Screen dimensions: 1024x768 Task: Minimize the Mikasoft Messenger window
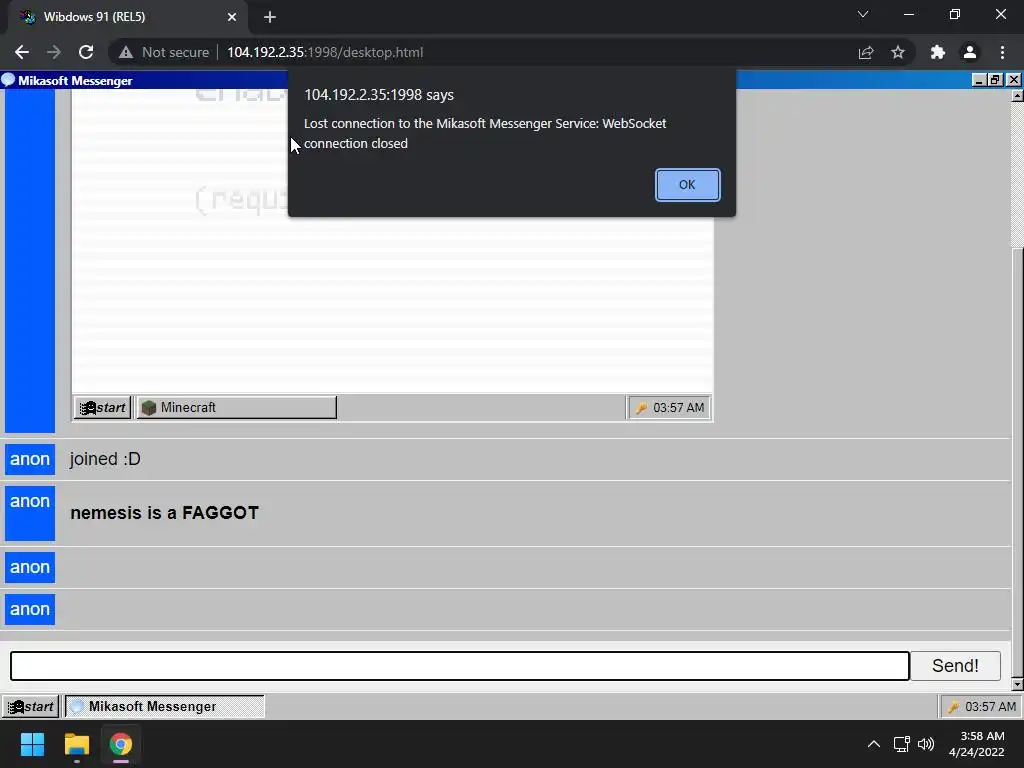978,80
